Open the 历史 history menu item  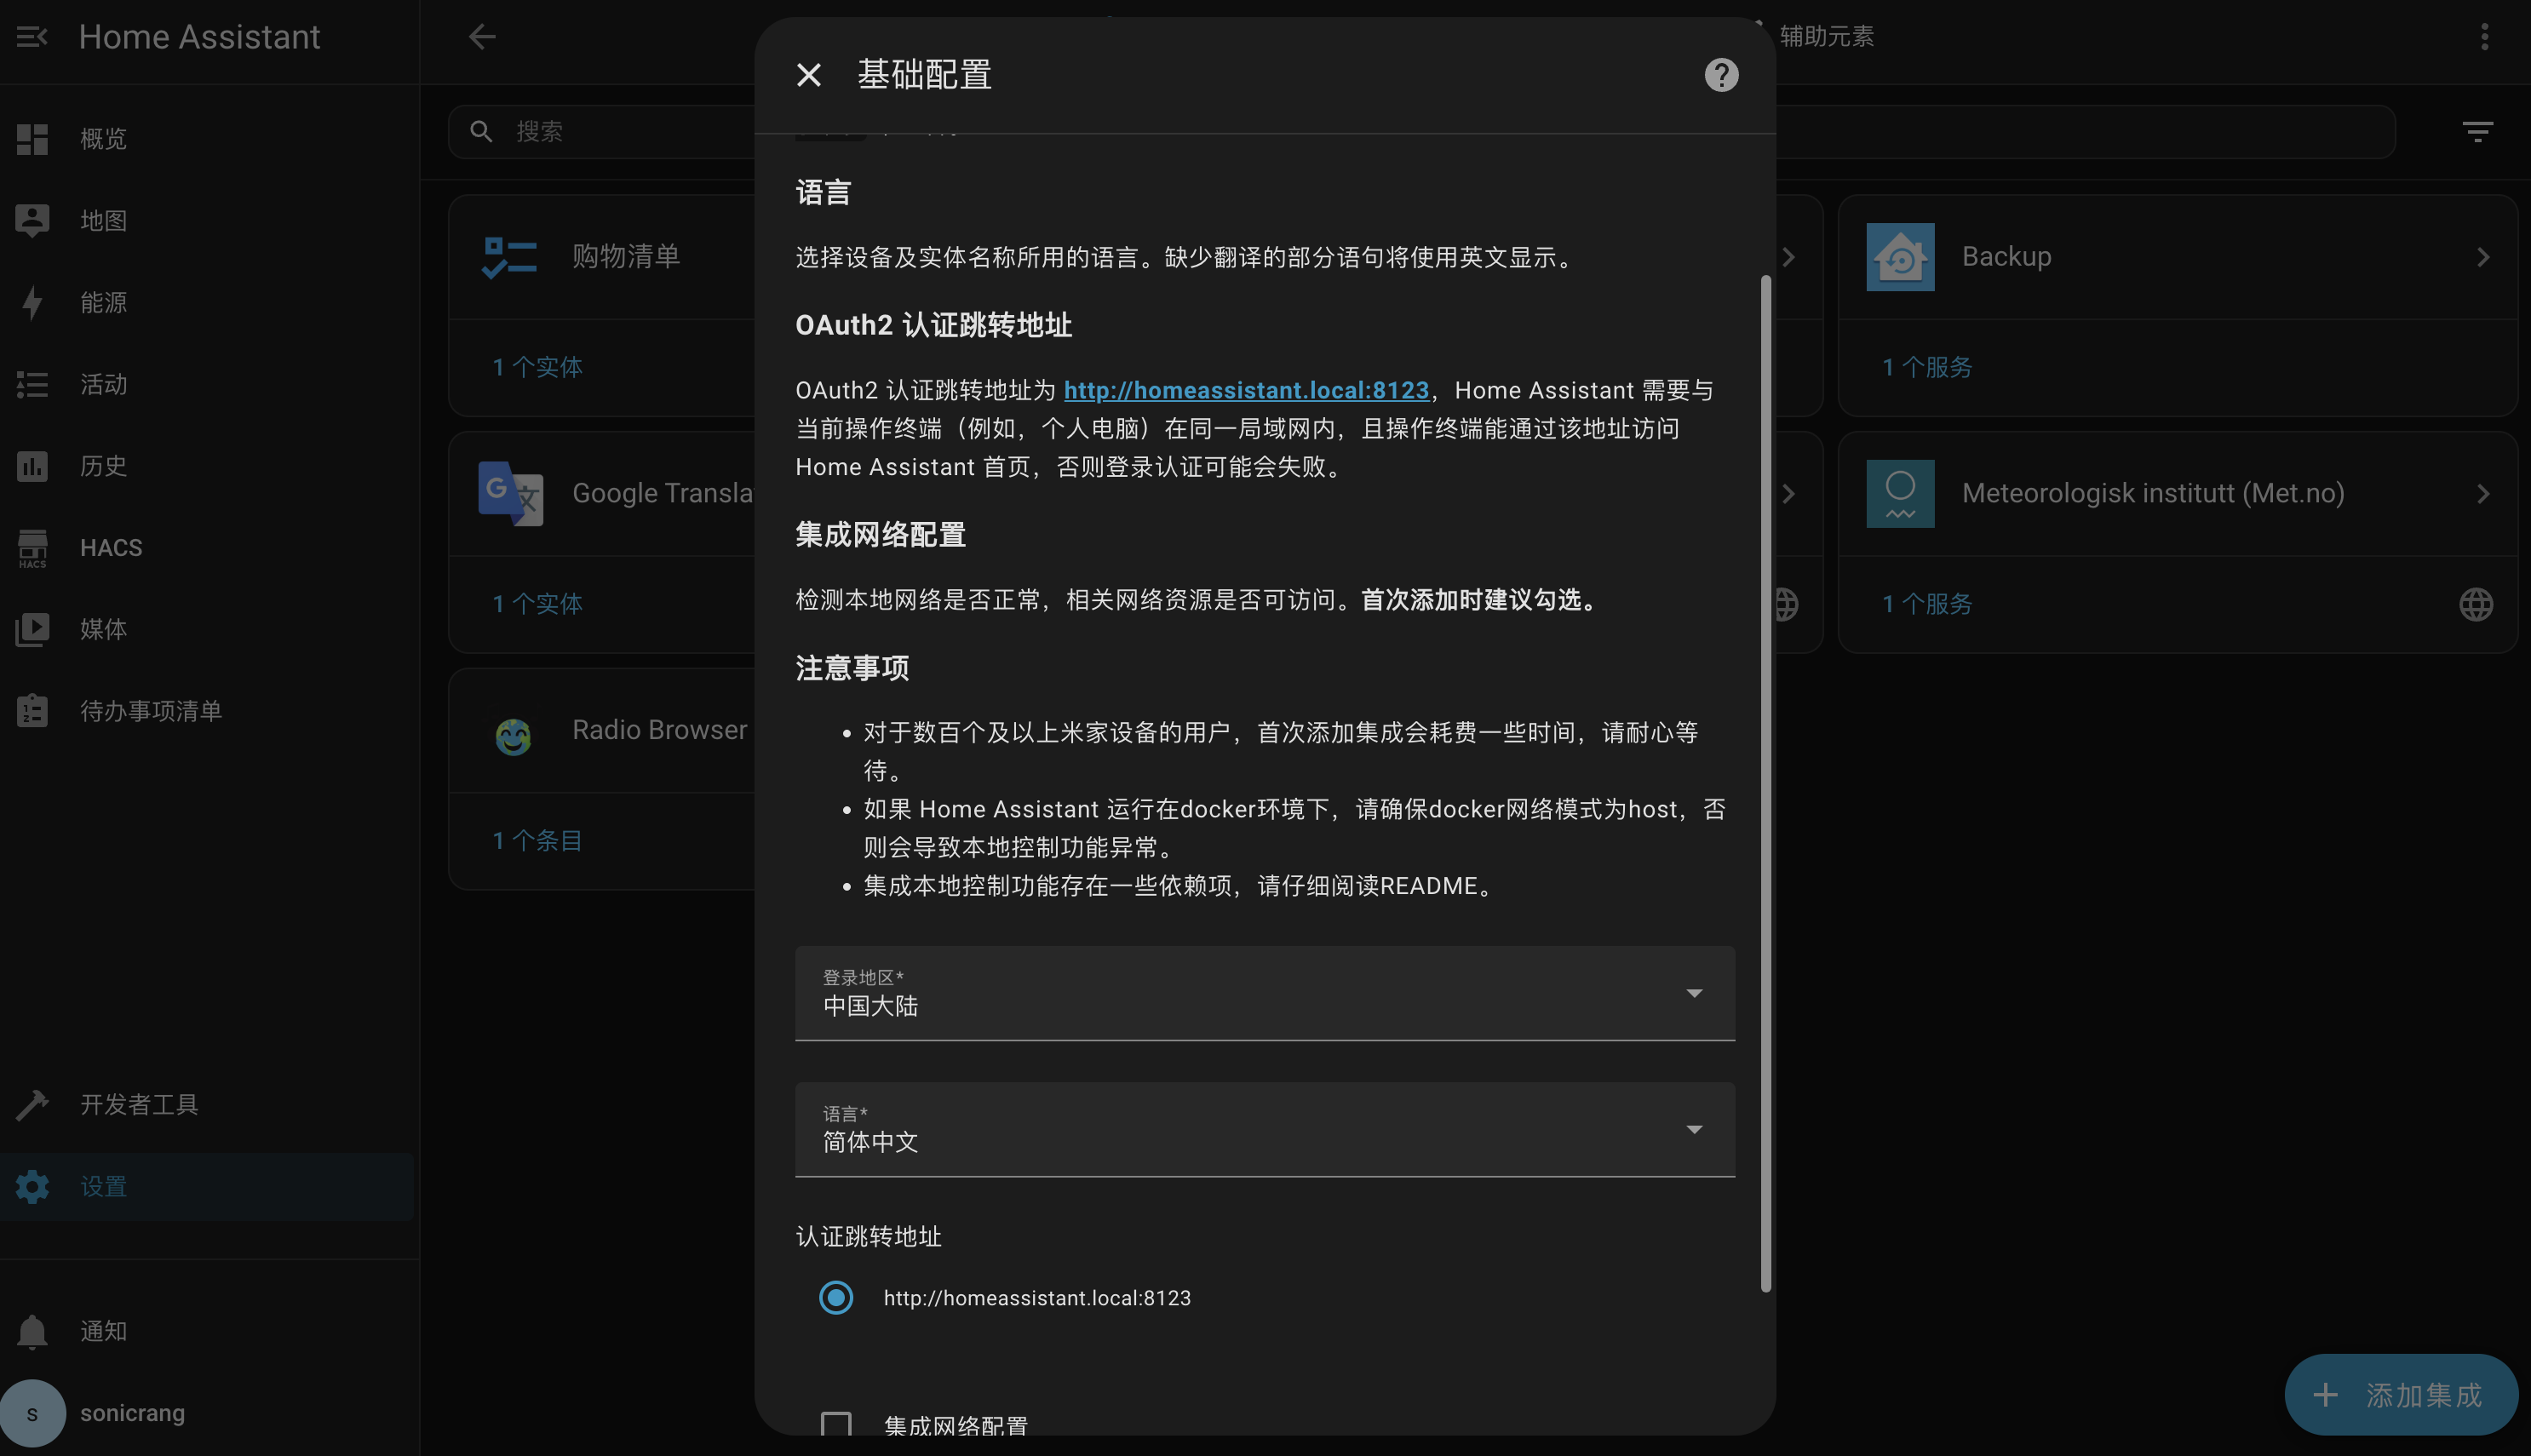tap(103, 466)
